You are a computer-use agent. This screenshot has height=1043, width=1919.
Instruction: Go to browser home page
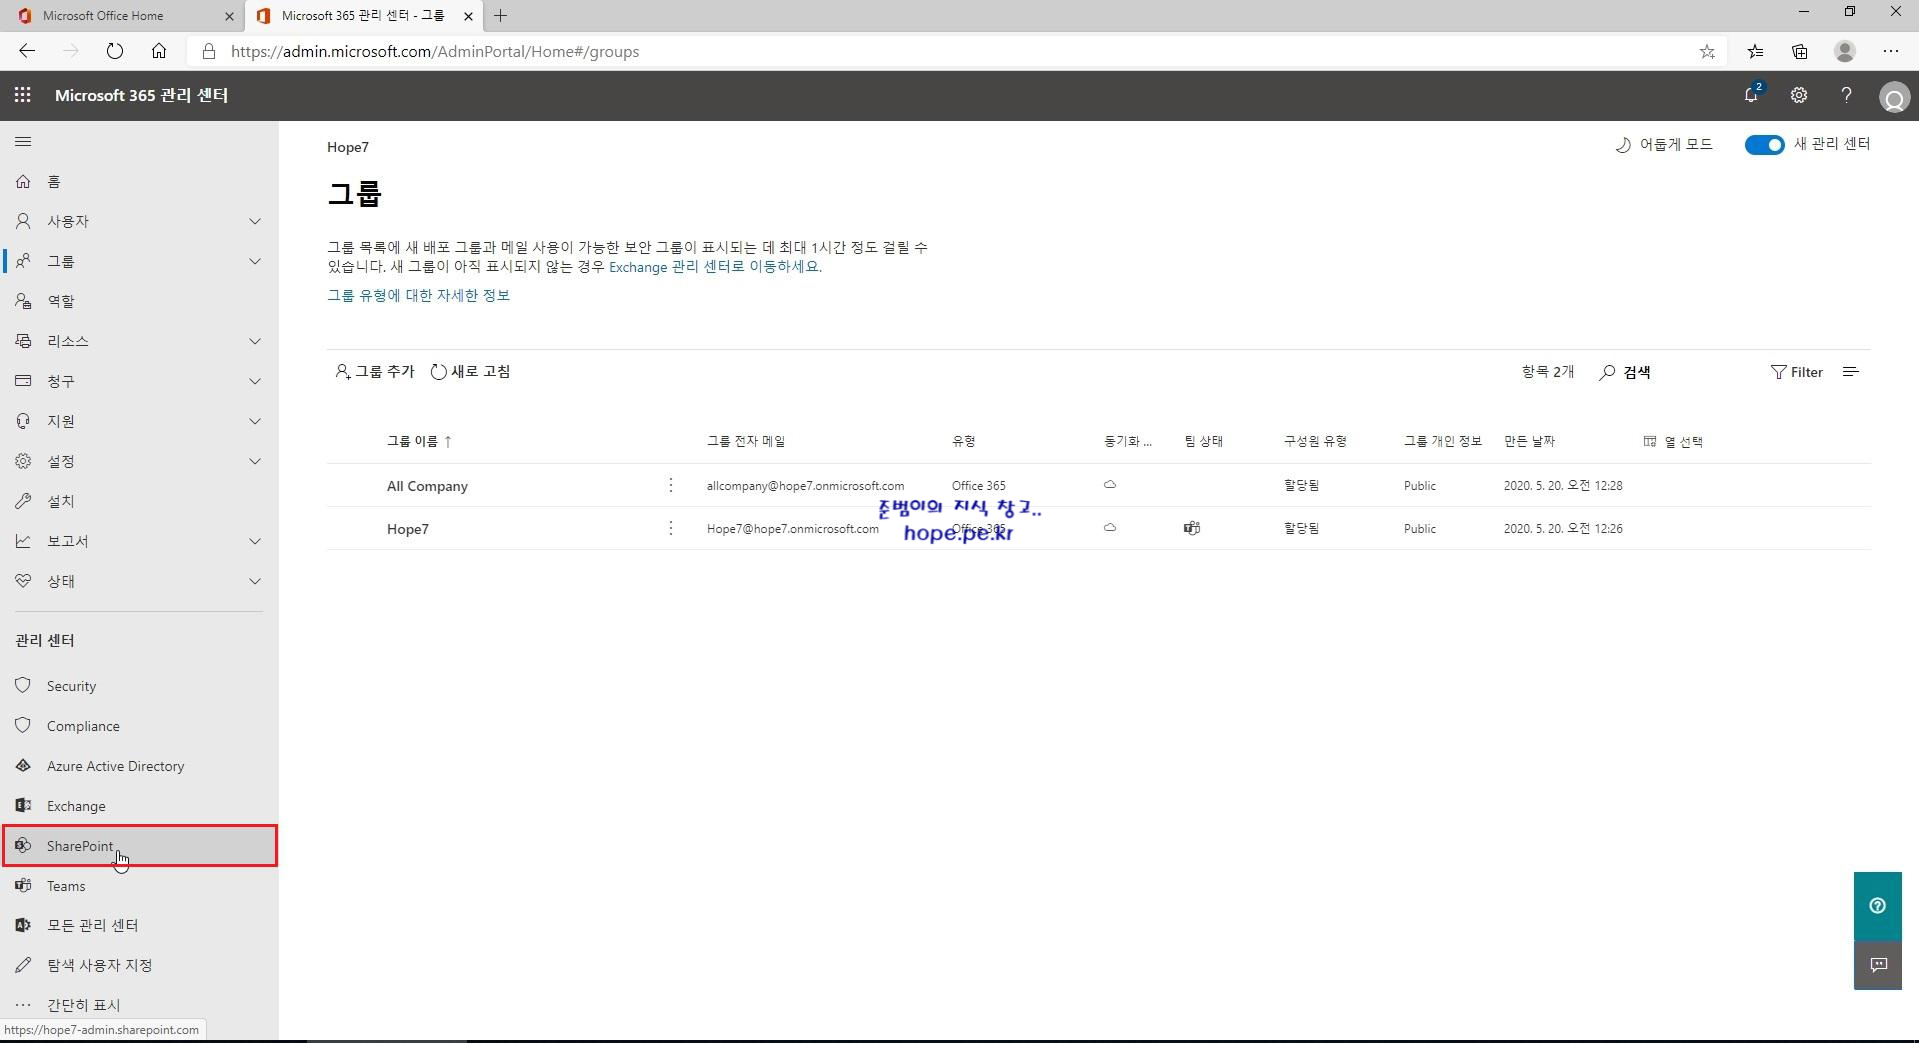[159, 51]
